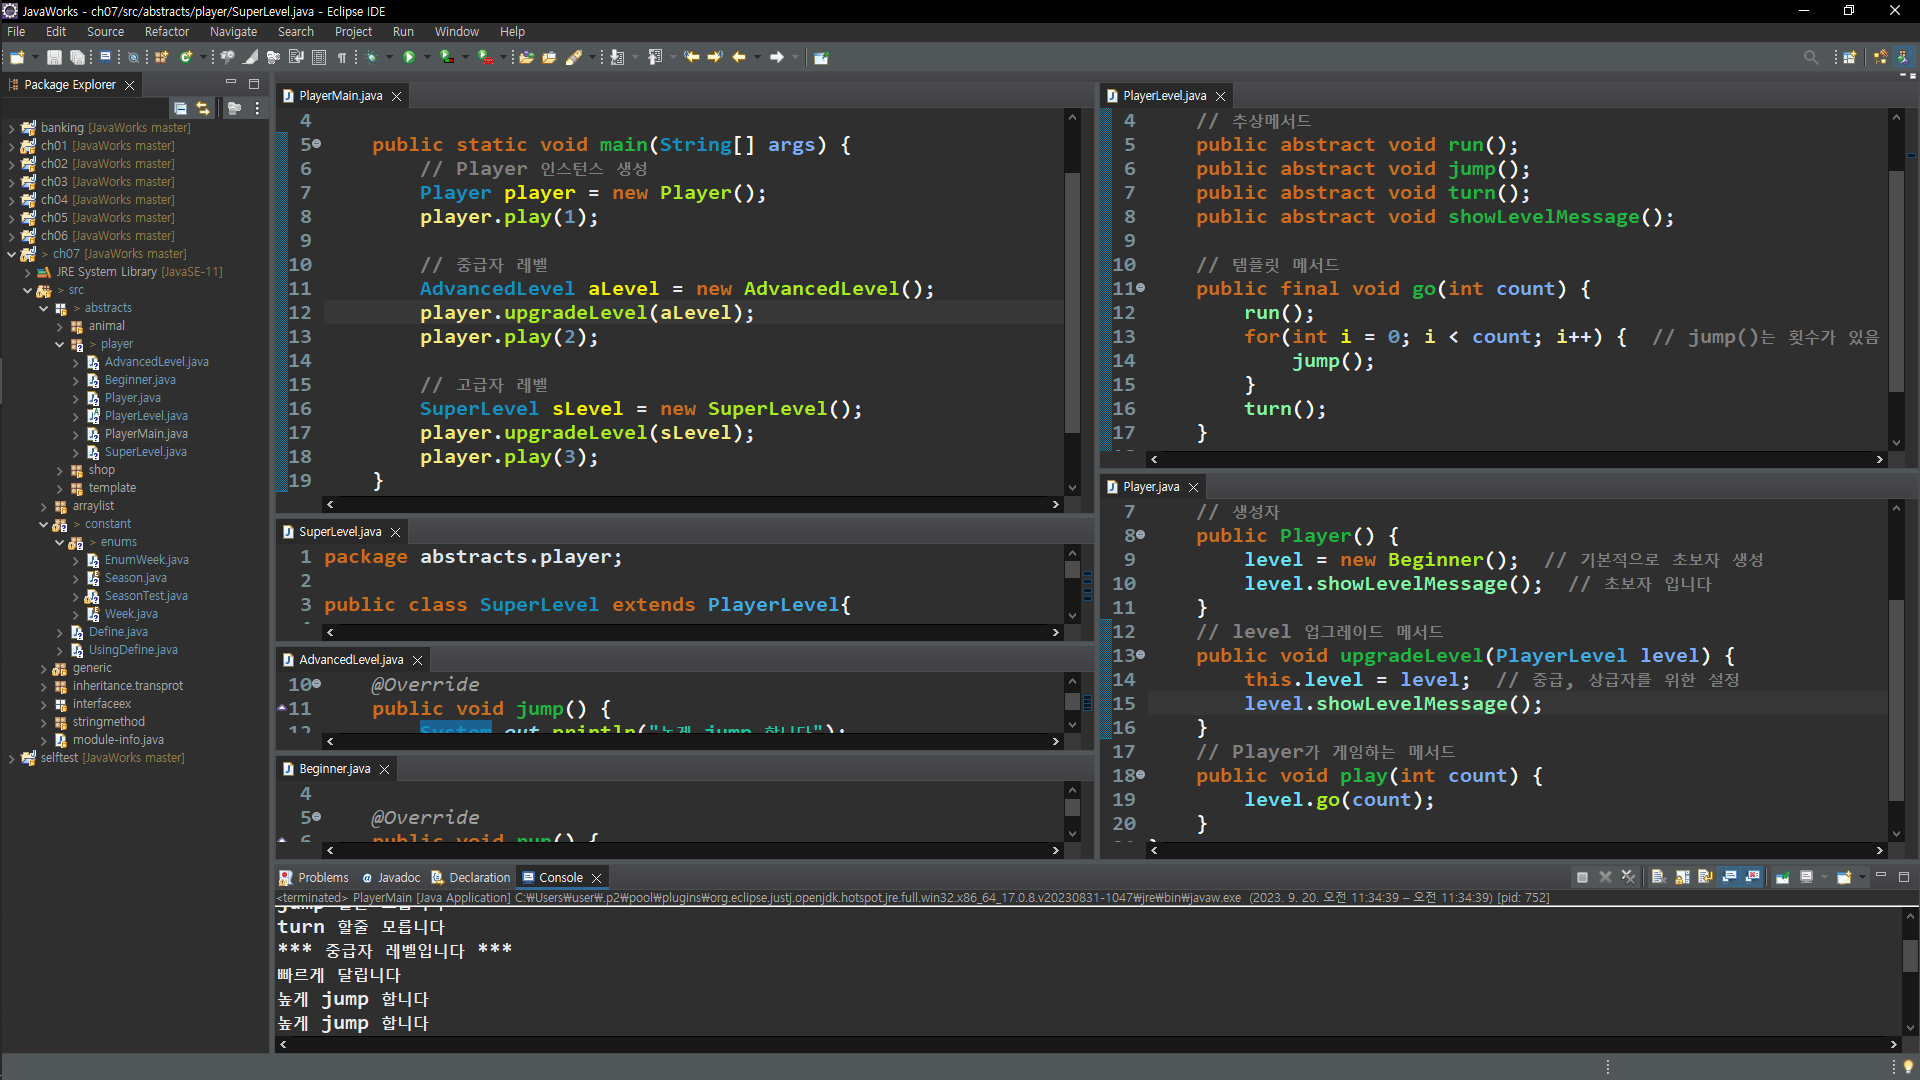Click the New Java Class toolbar icon
The height and width of the screenshot is (1080, 1920).
[186, 58]
